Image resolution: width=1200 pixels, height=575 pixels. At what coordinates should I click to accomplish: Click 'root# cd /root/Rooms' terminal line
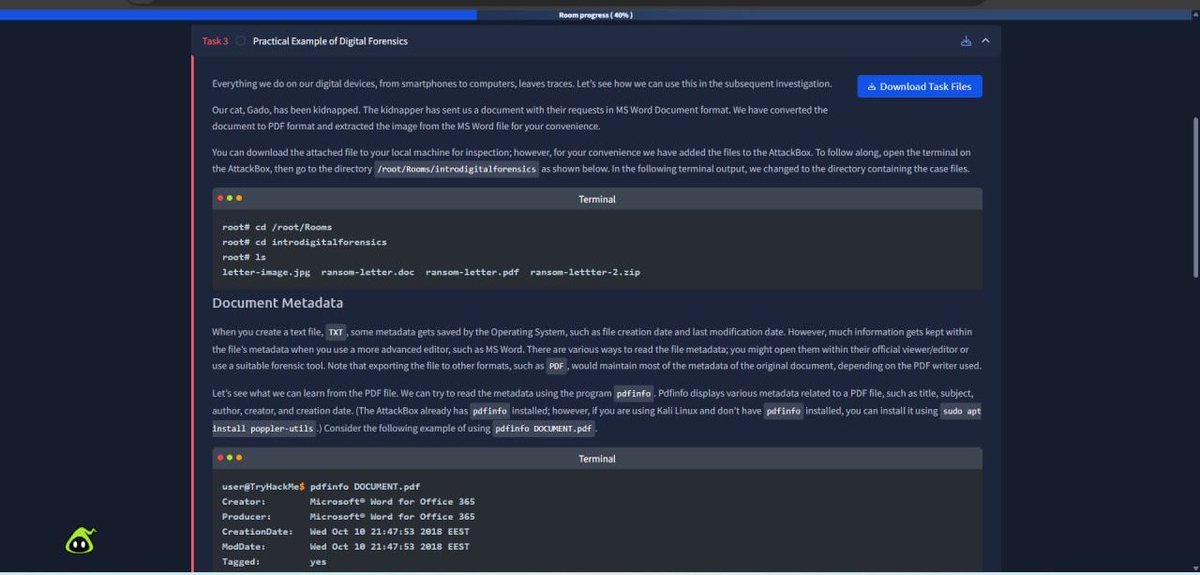[x=277, y=227]
